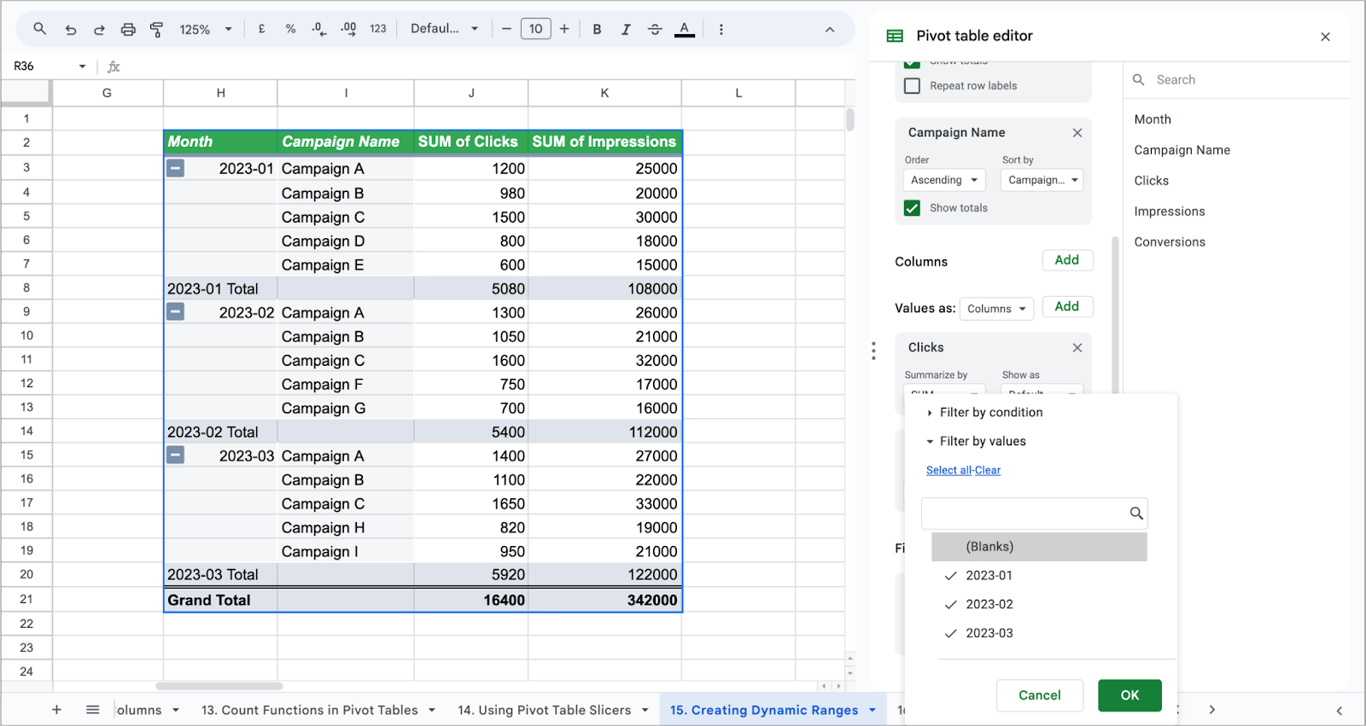Cancel the filter changes
Screen dimensions: 1366x726
tap(1039, 695)
